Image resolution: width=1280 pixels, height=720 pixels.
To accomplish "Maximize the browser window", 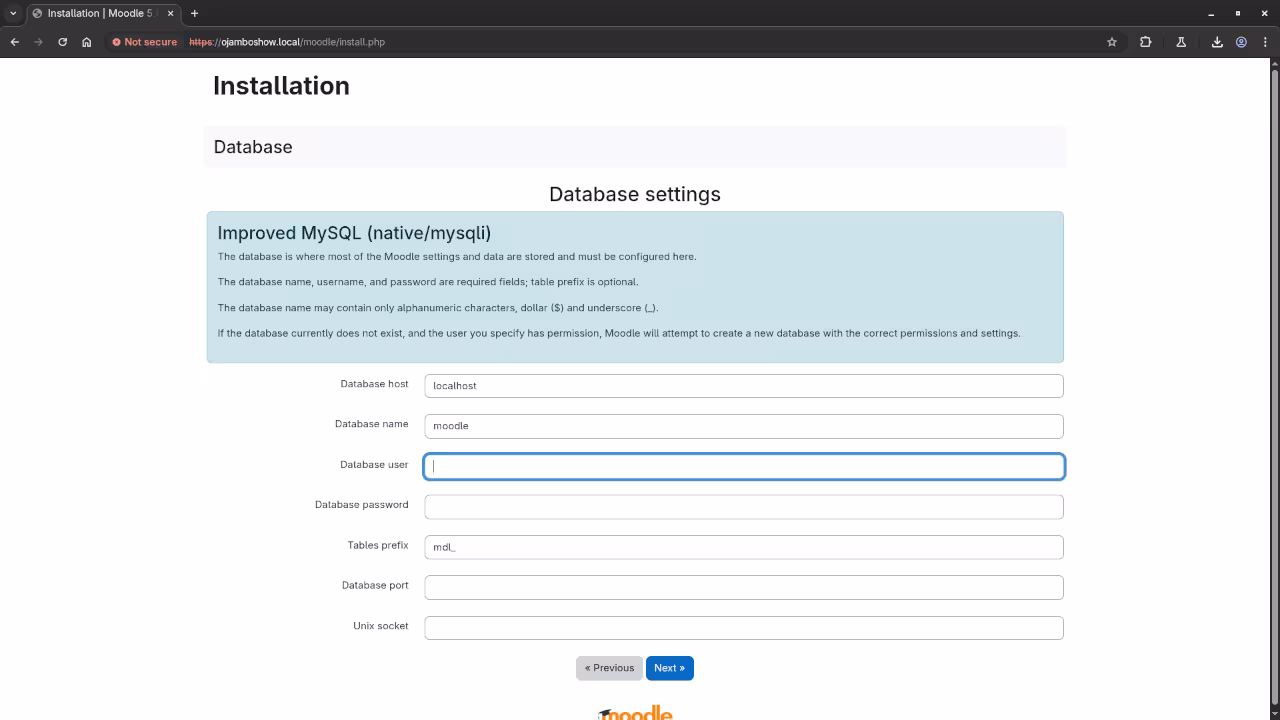I will pyautogui.click(x=1238, y=13).
